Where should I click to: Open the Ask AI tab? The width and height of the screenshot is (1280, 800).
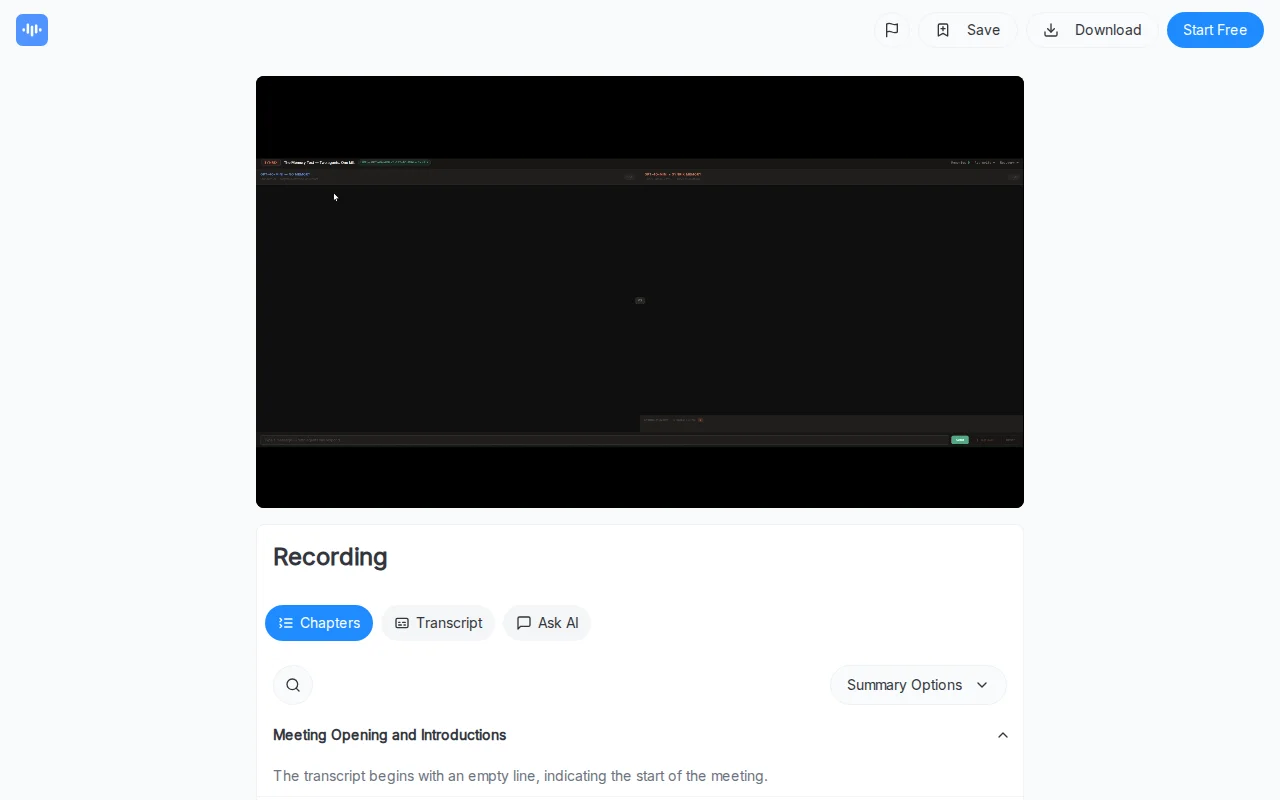547,623
